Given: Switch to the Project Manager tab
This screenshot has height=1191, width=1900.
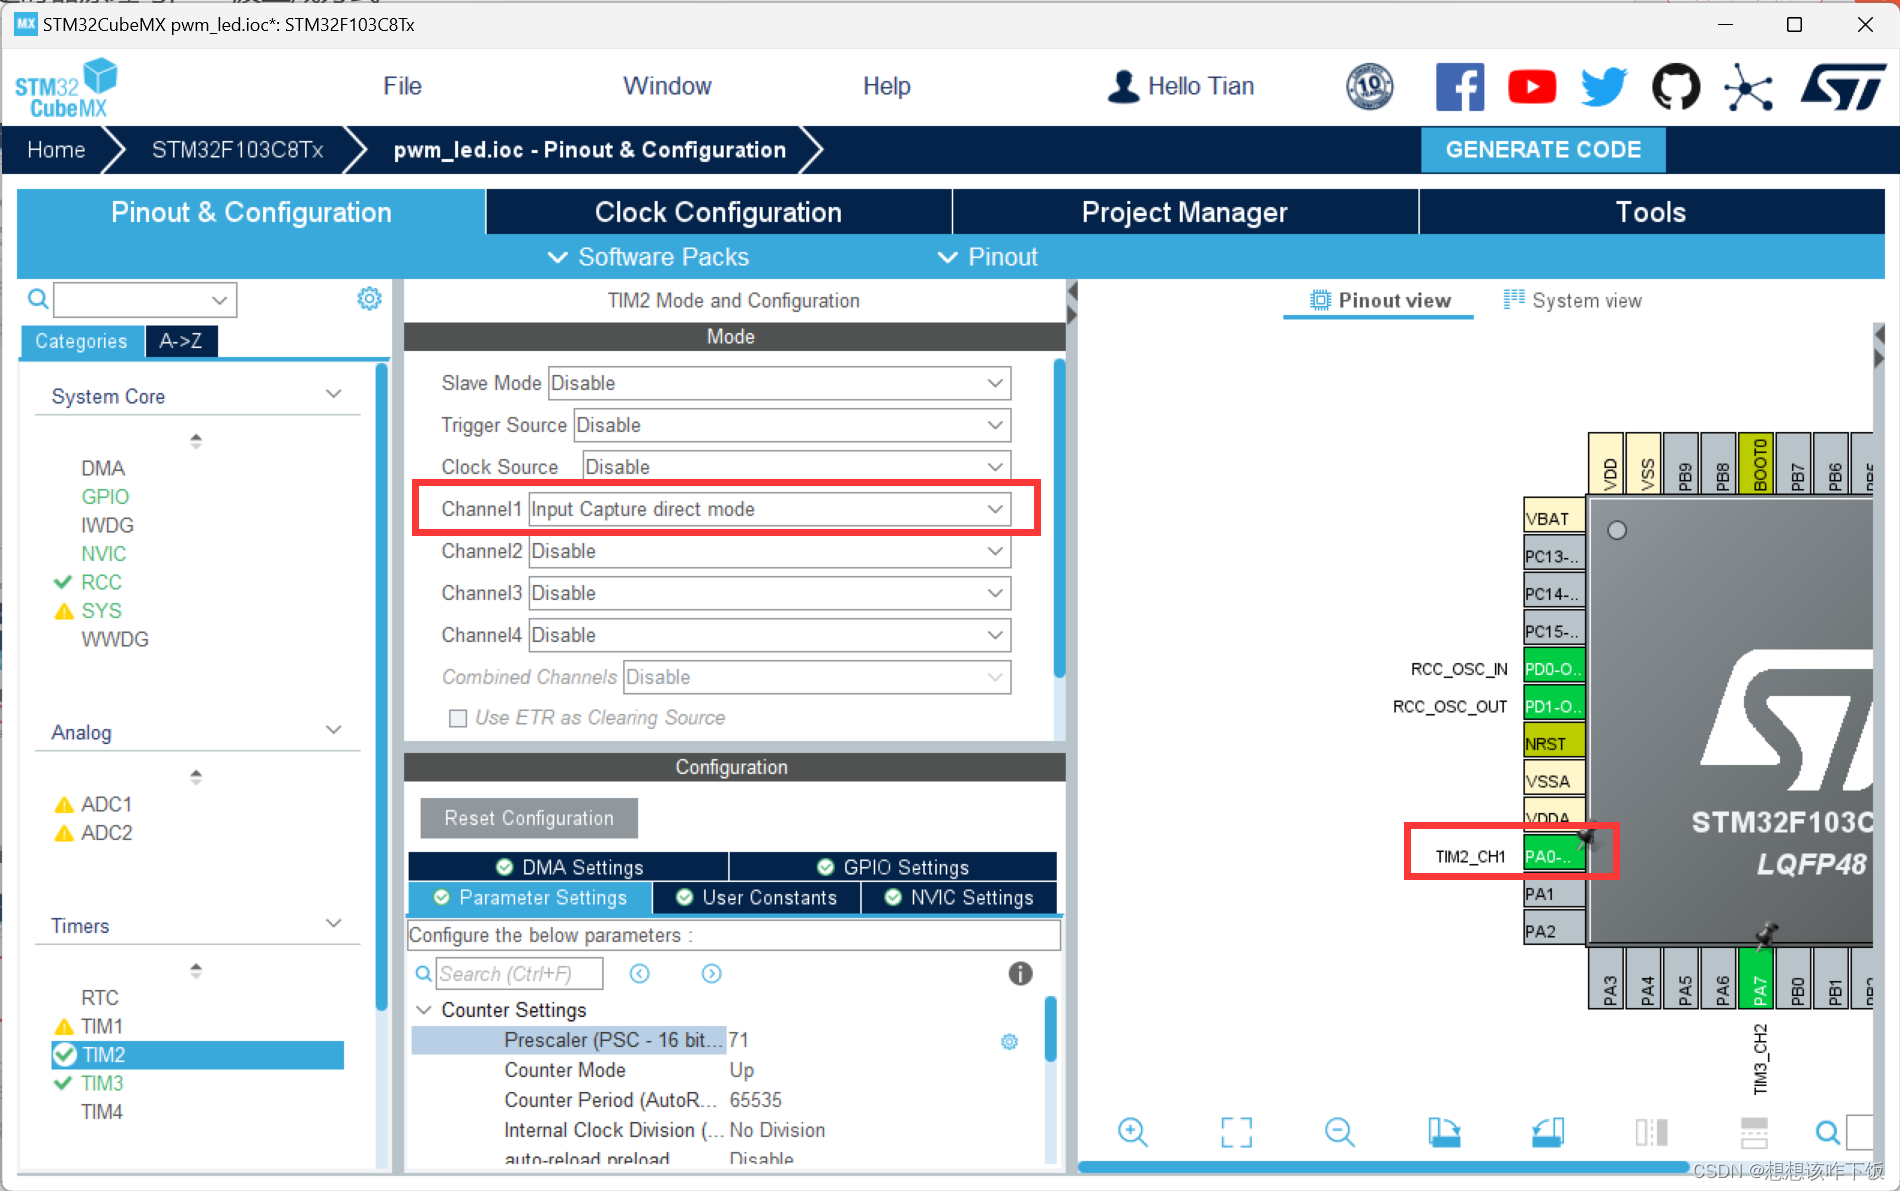Looking at the screenshot, I should (1185, 212).
